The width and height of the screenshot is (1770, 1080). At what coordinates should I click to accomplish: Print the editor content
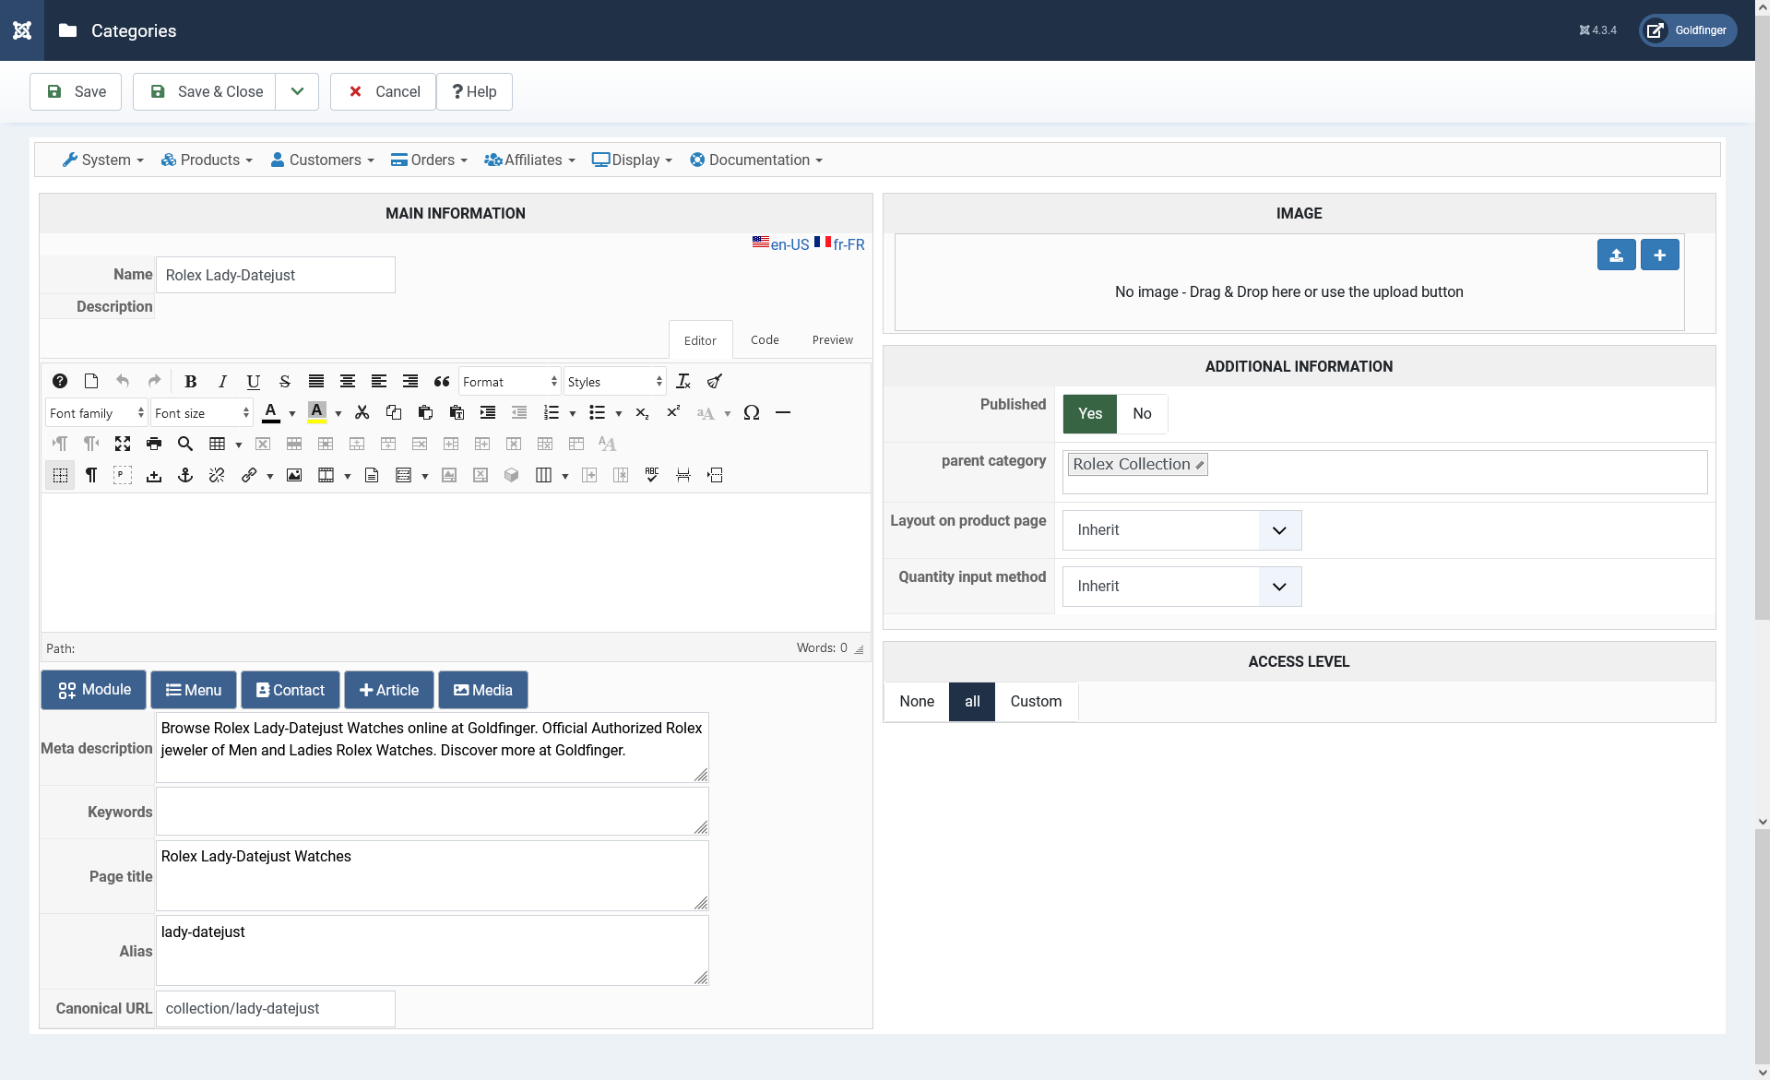(154, 444)
